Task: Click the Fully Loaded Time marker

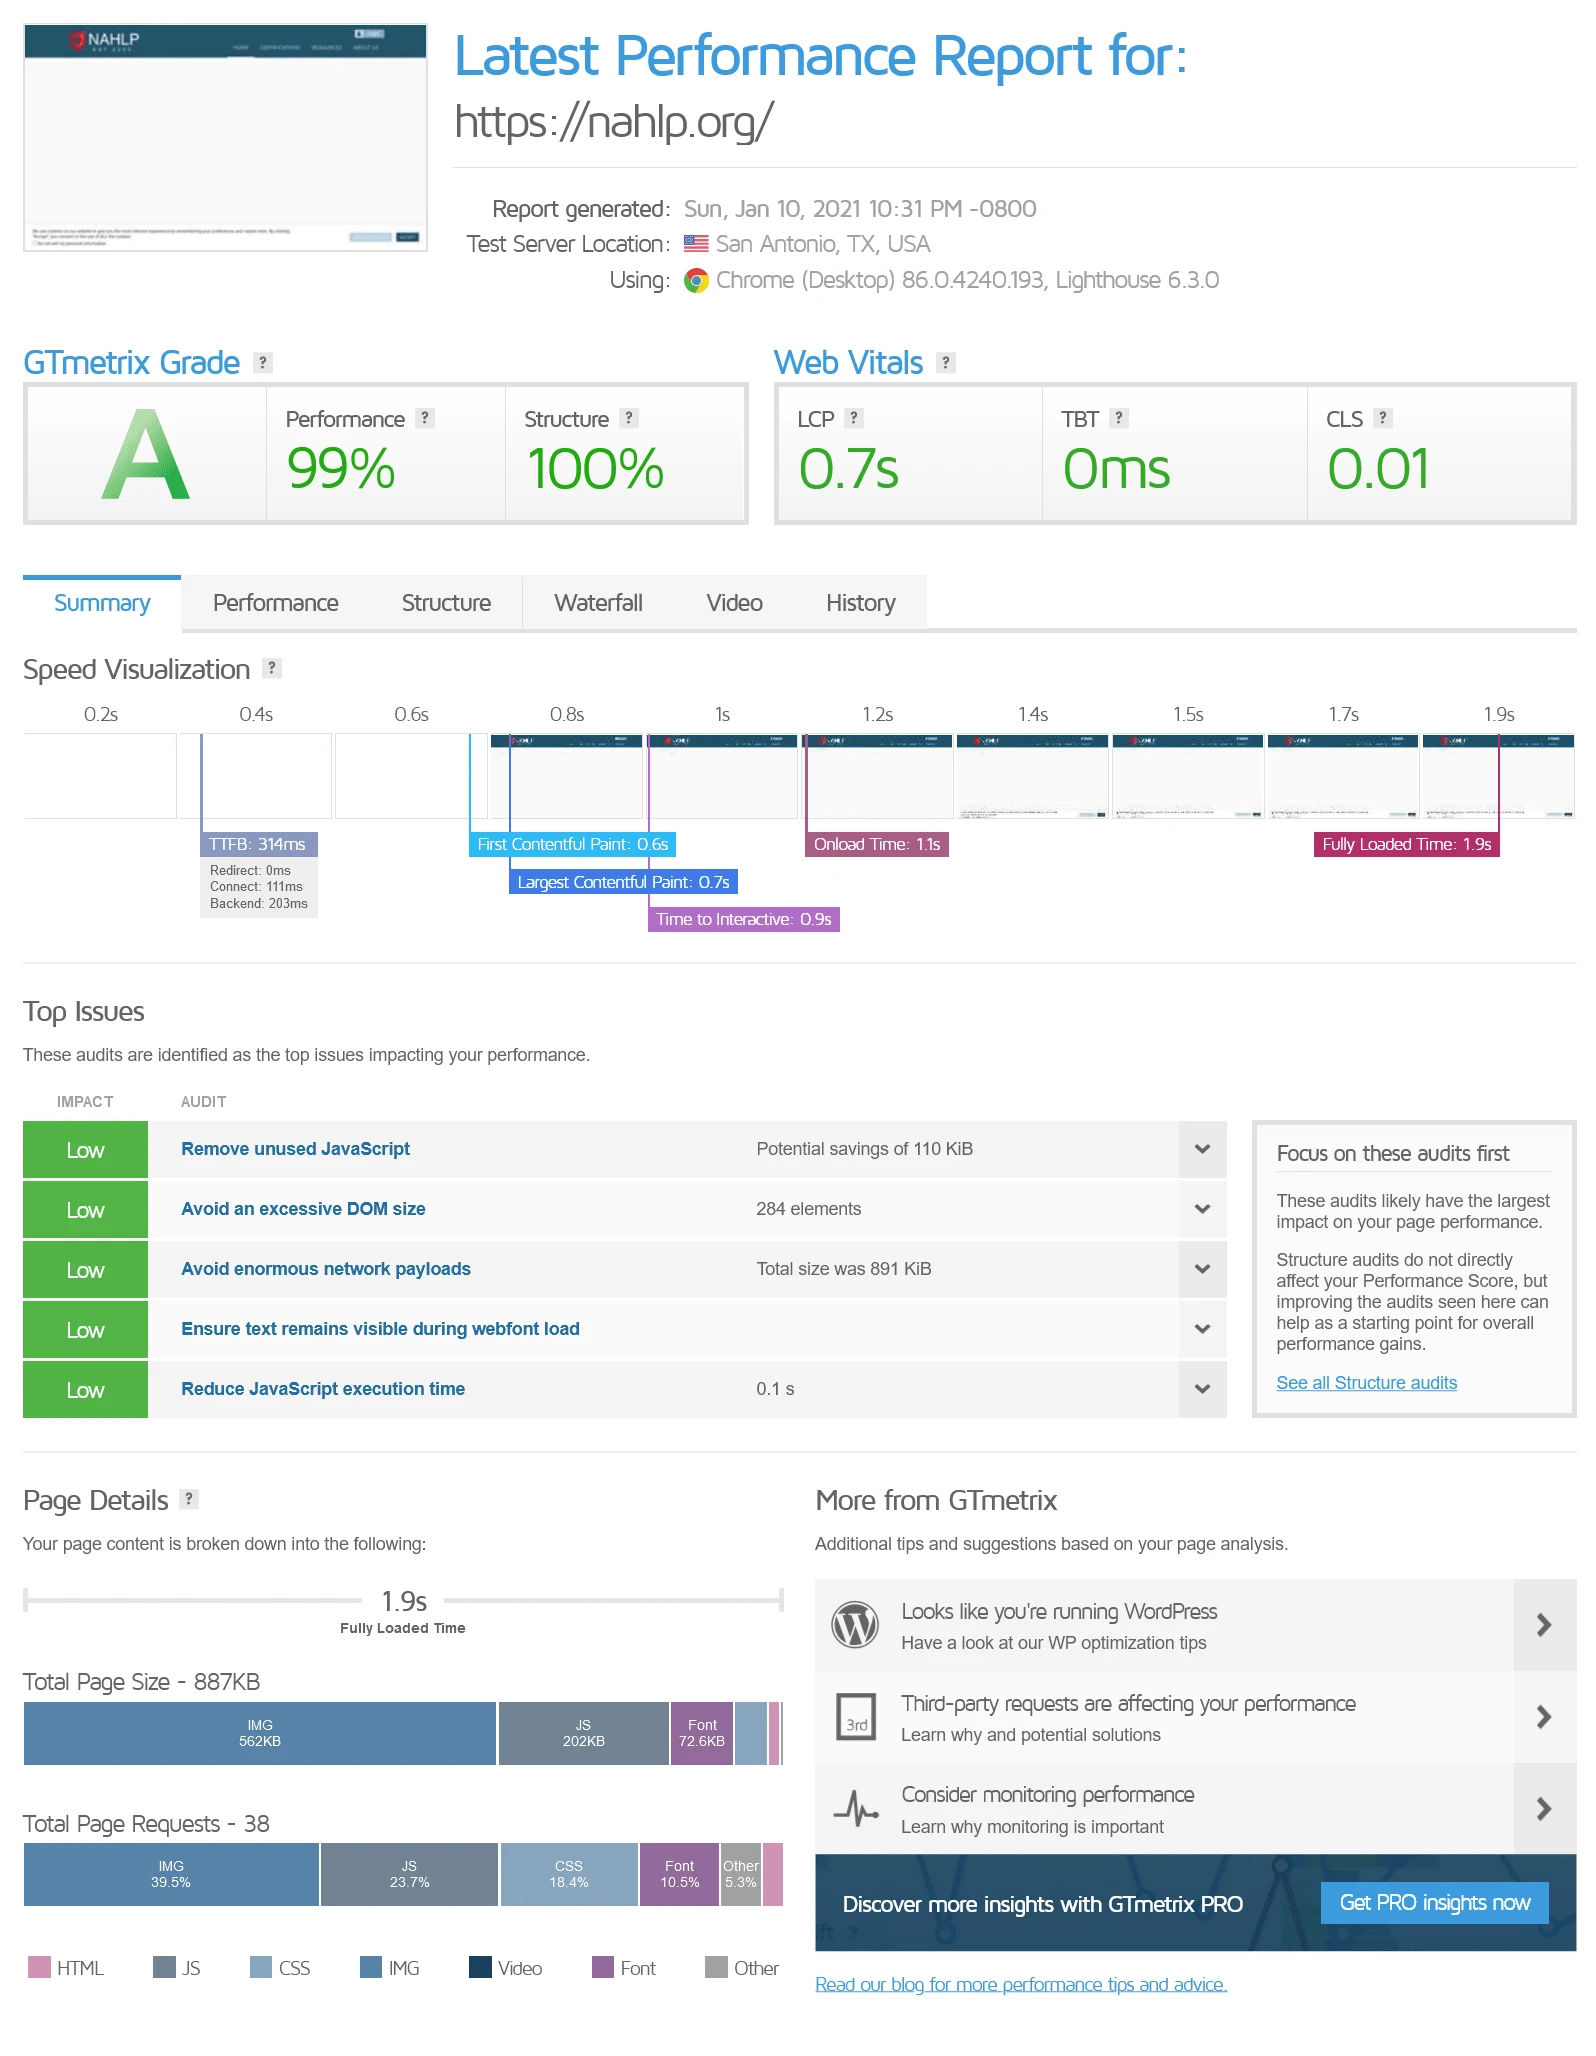Action: (1406, 845)
